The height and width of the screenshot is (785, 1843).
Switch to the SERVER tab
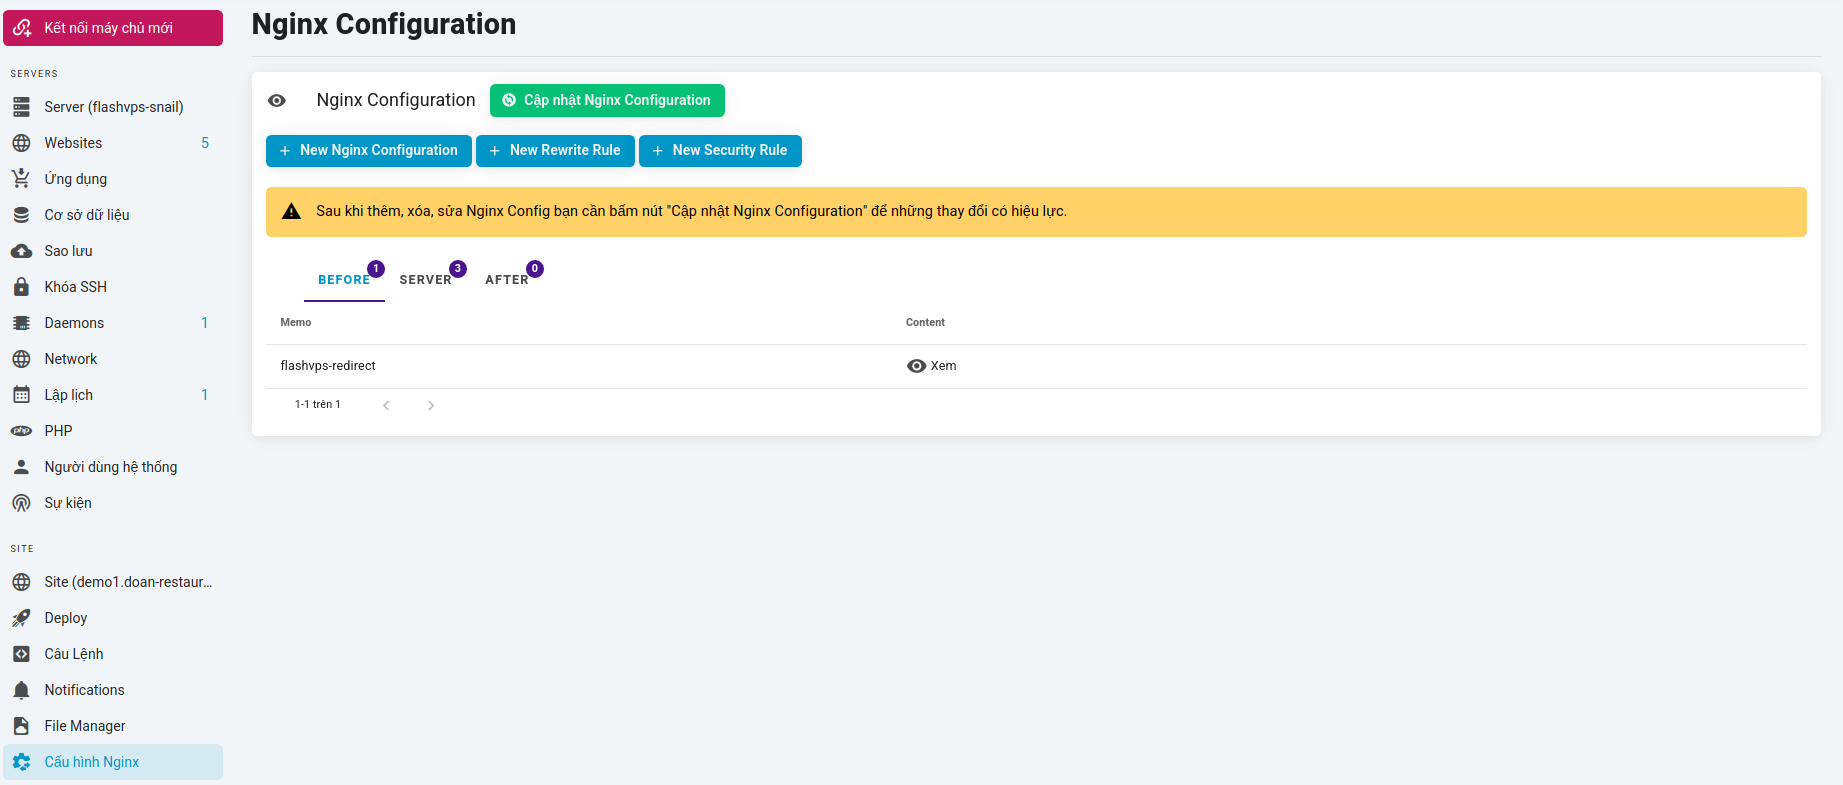426,280
